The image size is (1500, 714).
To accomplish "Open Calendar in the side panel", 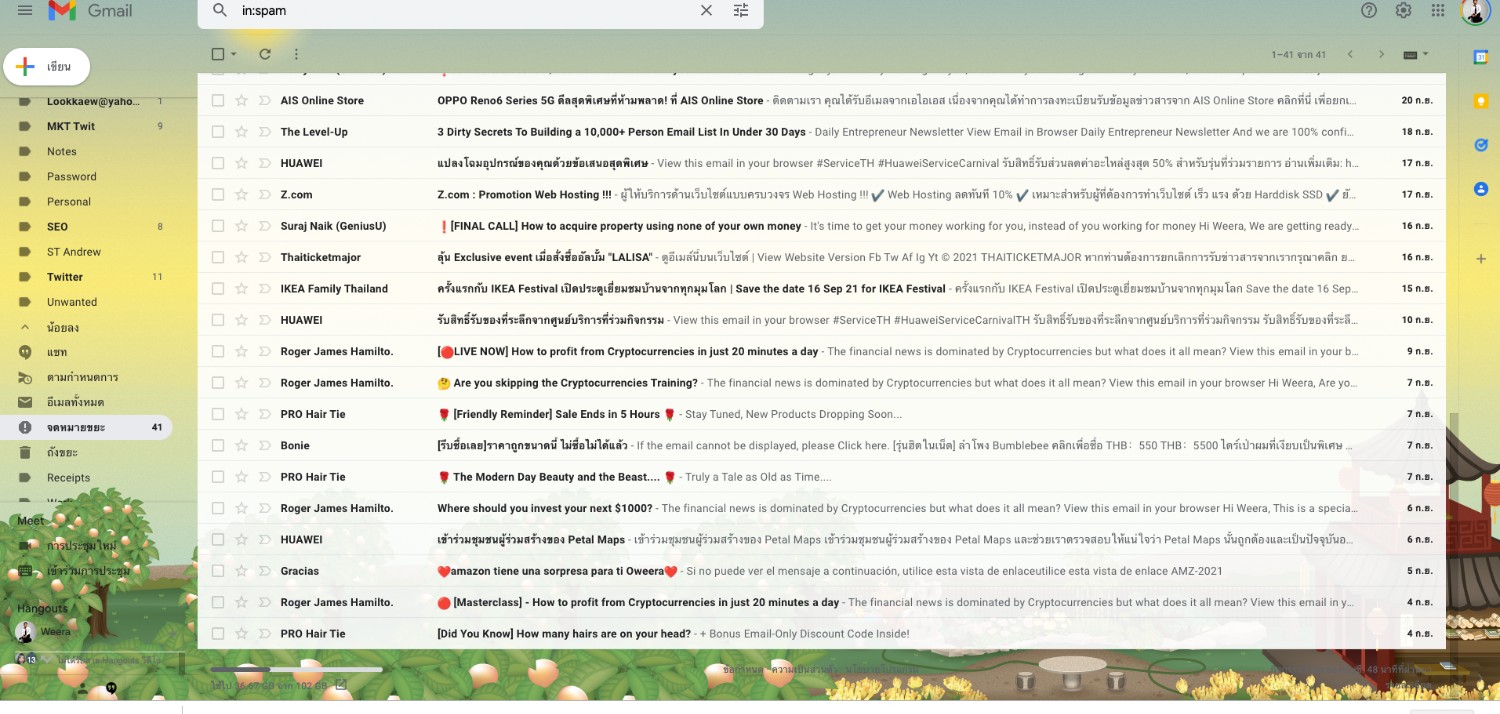I will click(x=1481, y=57).
